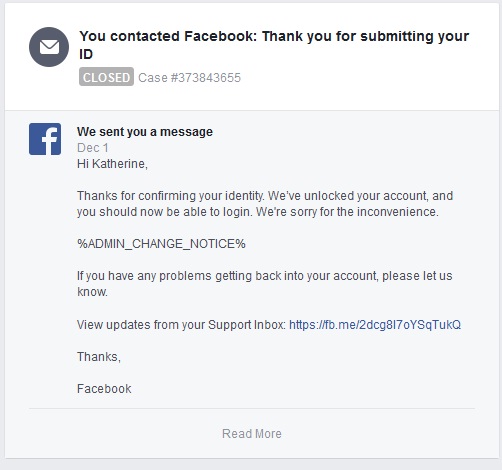Click the 'Facebook' signature at message end
Image resolution: width=502 pixels, height=470 pixels.
[104, 389]
